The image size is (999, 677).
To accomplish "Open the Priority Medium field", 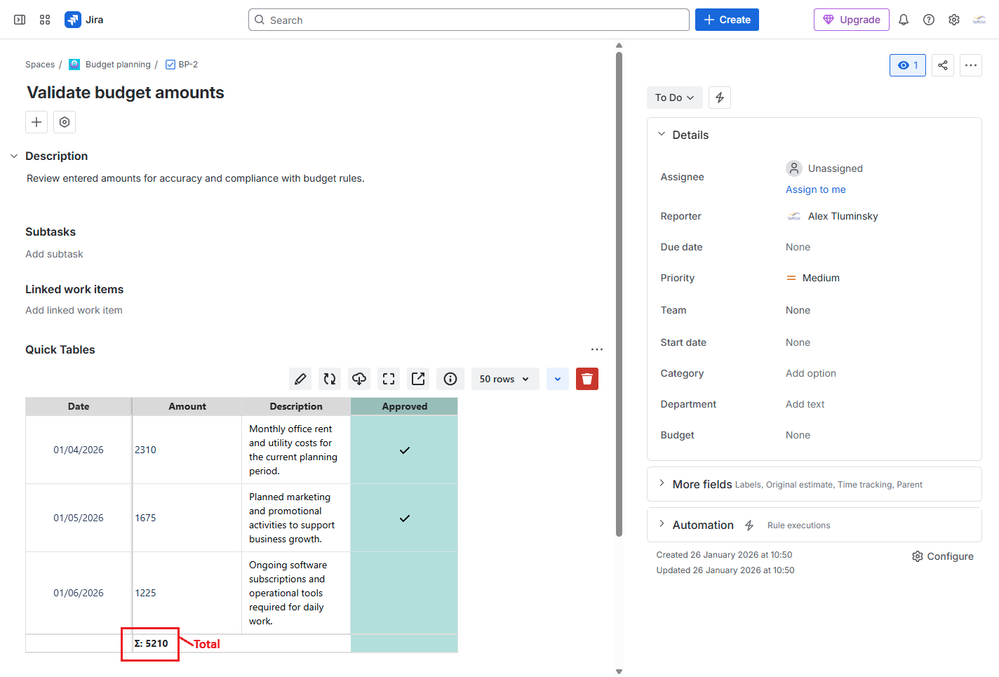I will (814, 278).
